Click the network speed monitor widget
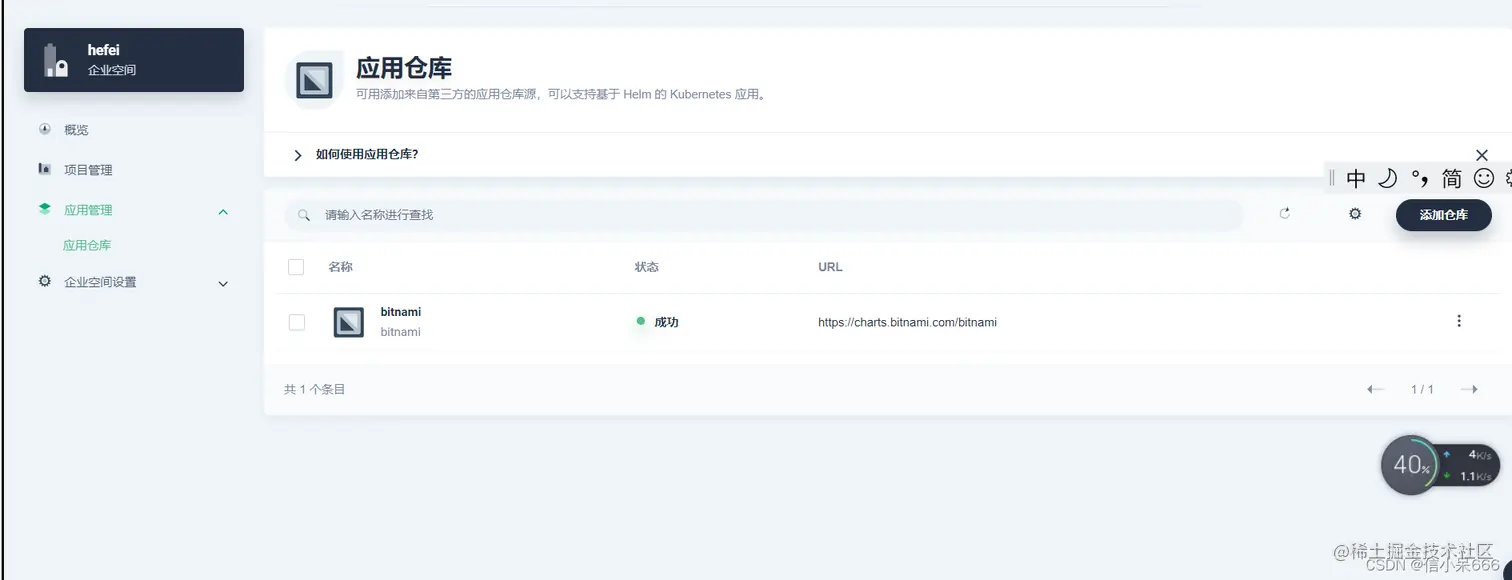Screen dimensions: 1512x580 click(x=1468, y=466)
